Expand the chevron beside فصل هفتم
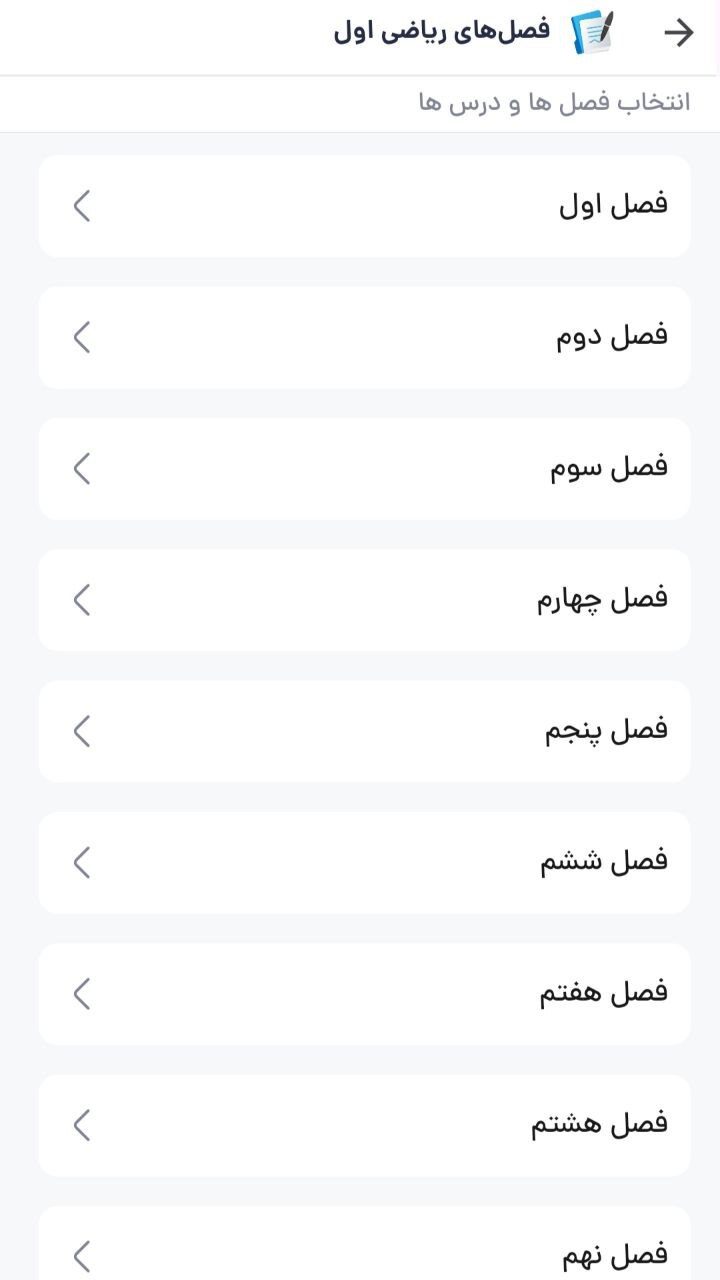The height and width of the screenshot is (1280, 720). pyautogui.click(x=82, y=993)
